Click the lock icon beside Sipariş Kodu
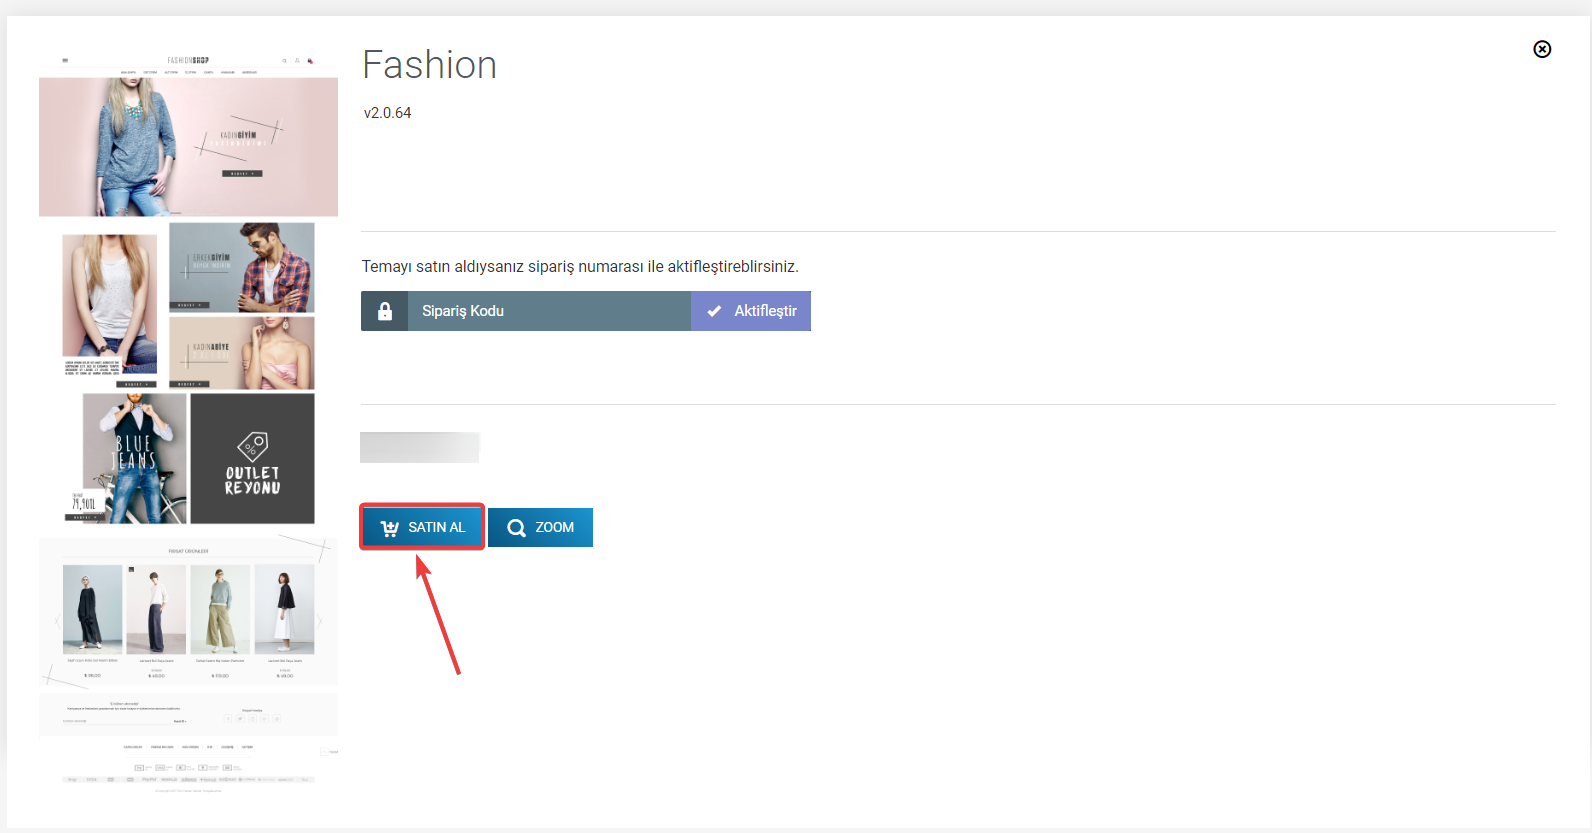This screenshot has width=1592, height=833. (385, 311)
